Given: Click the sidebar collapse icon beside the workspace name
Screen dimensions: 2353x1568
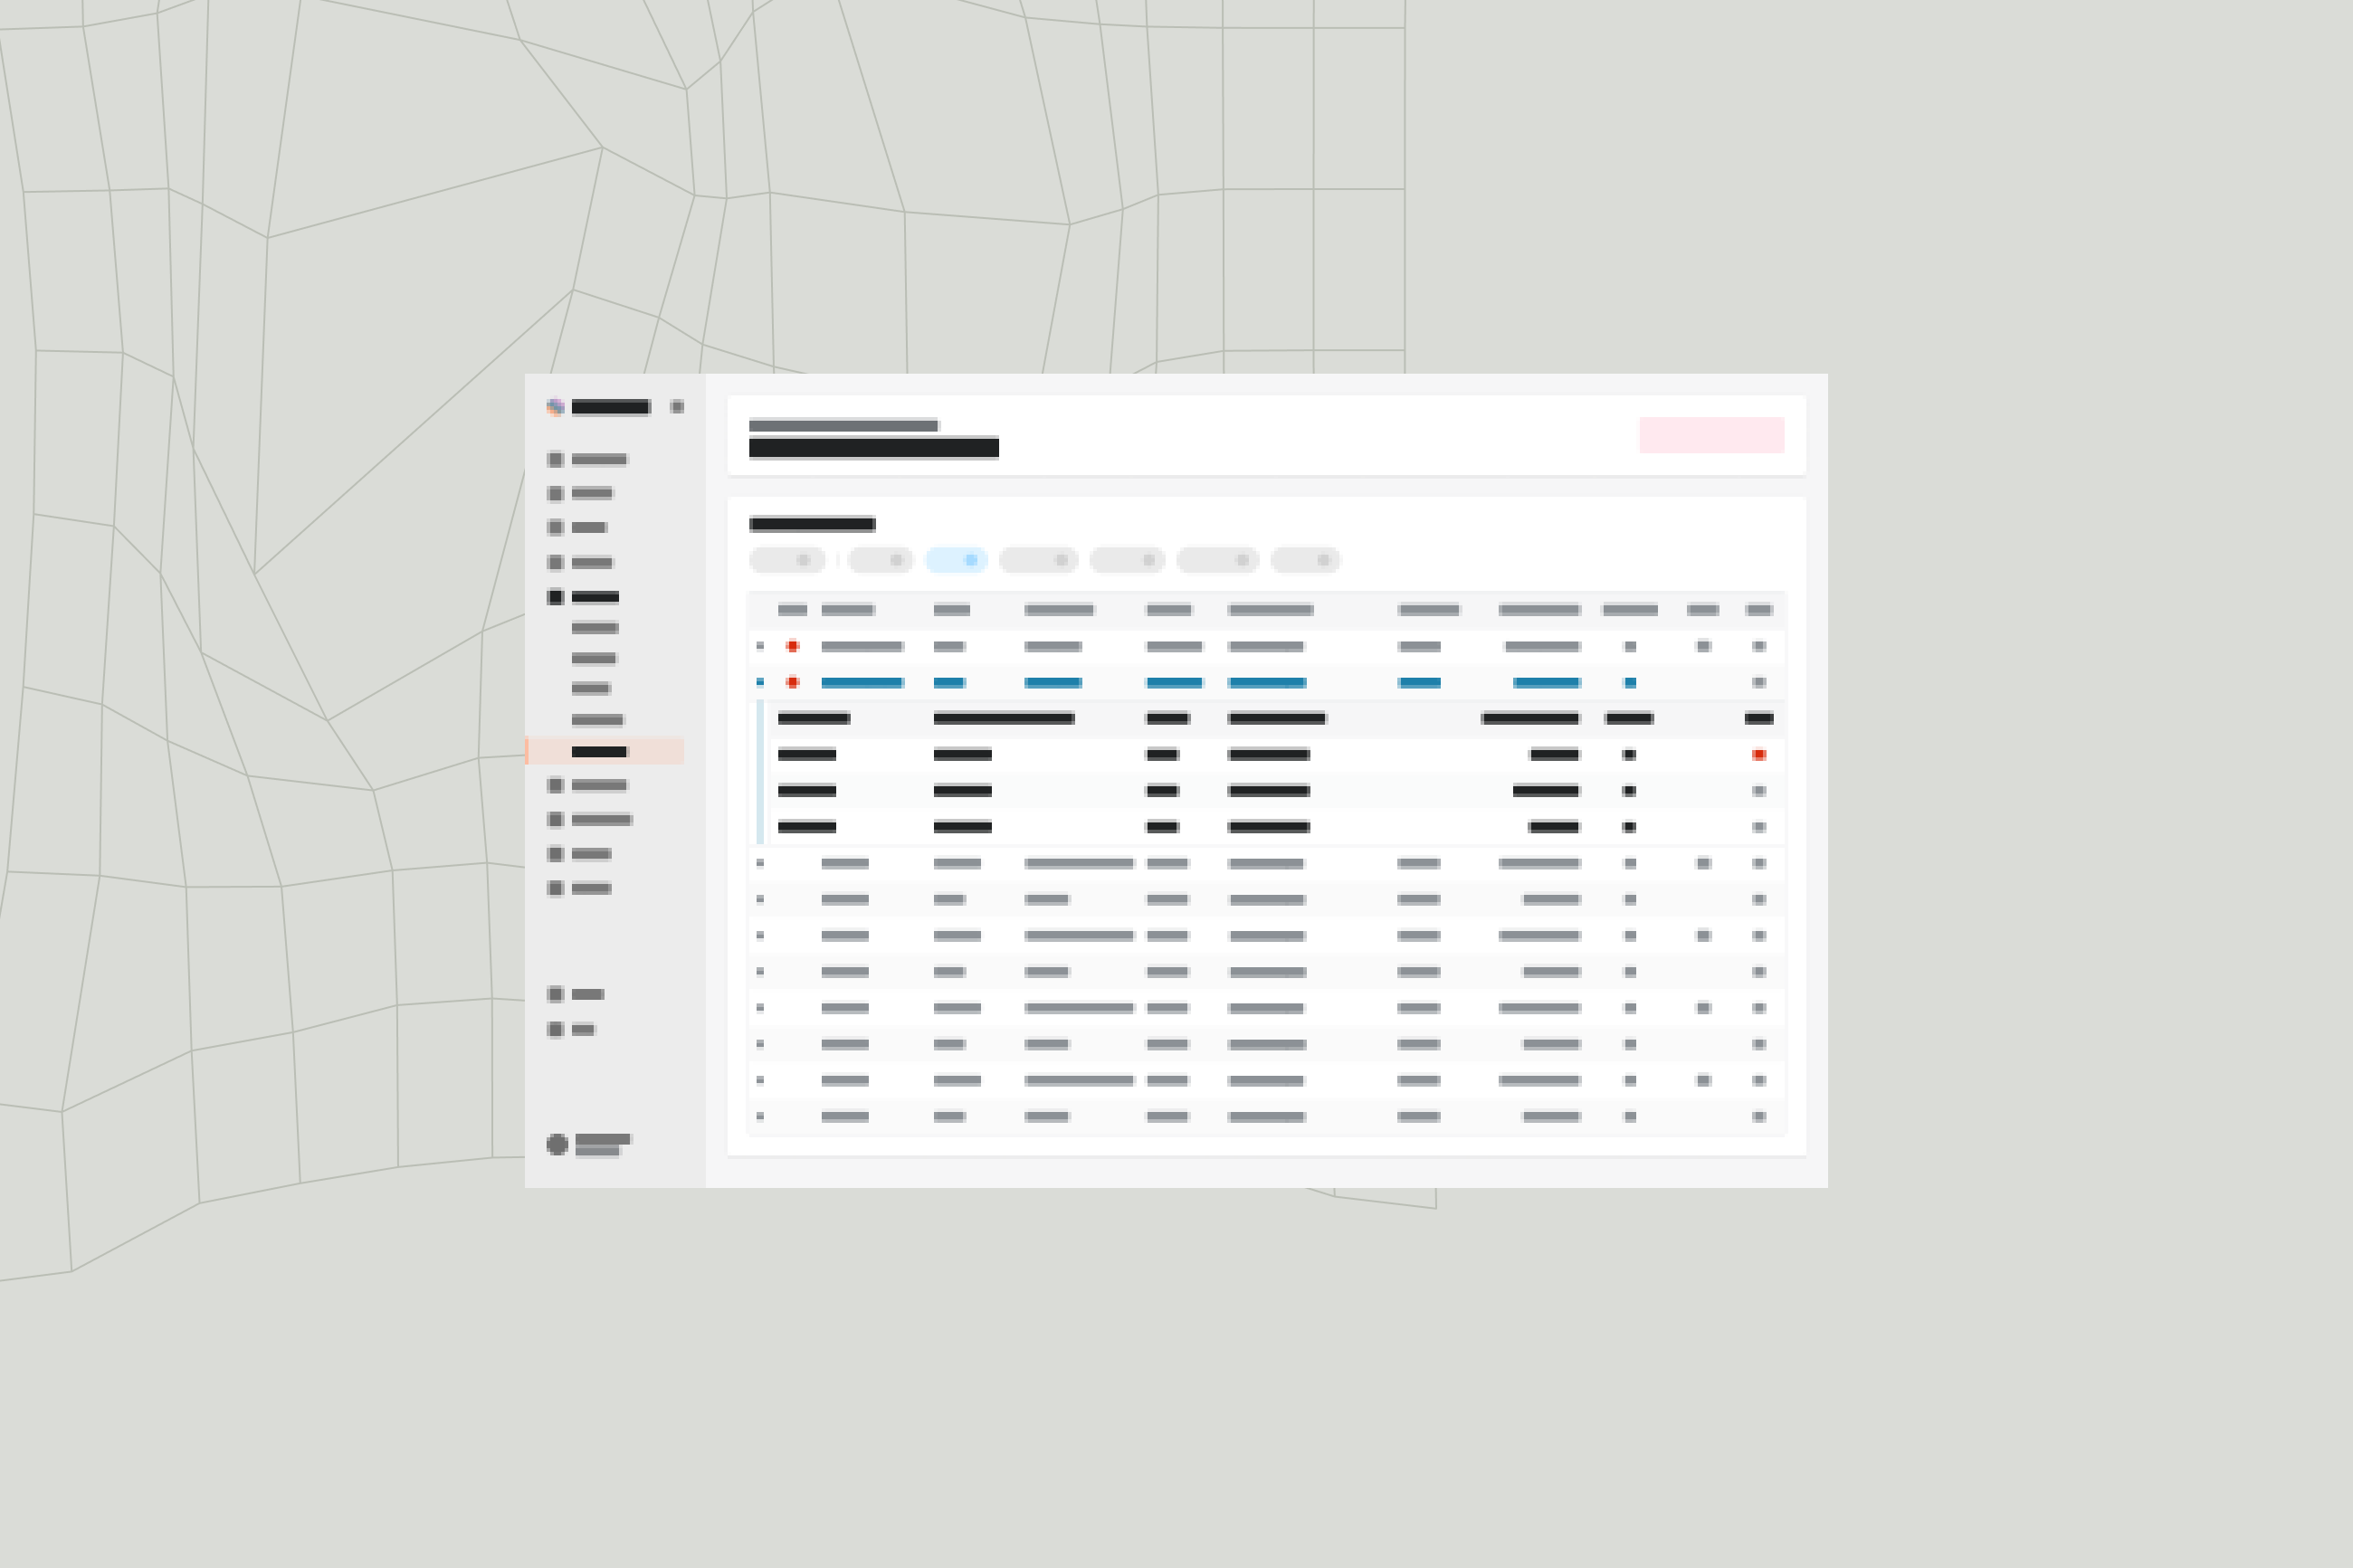Looking at the screenshot, I should point(676,407).
